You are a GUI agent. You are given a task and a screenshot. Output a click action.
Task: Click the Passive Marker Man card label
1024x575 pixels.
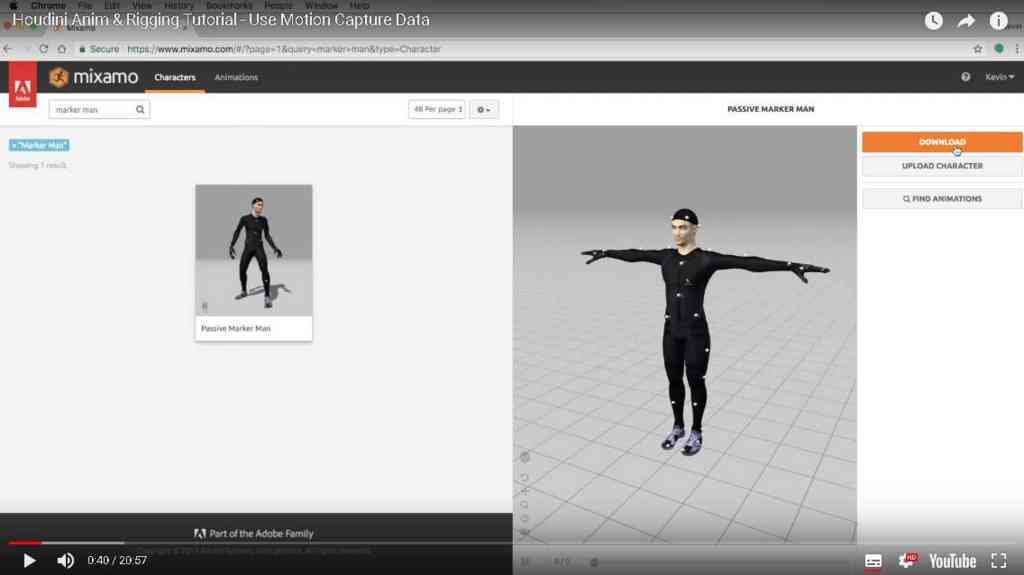tap(236, 329)
